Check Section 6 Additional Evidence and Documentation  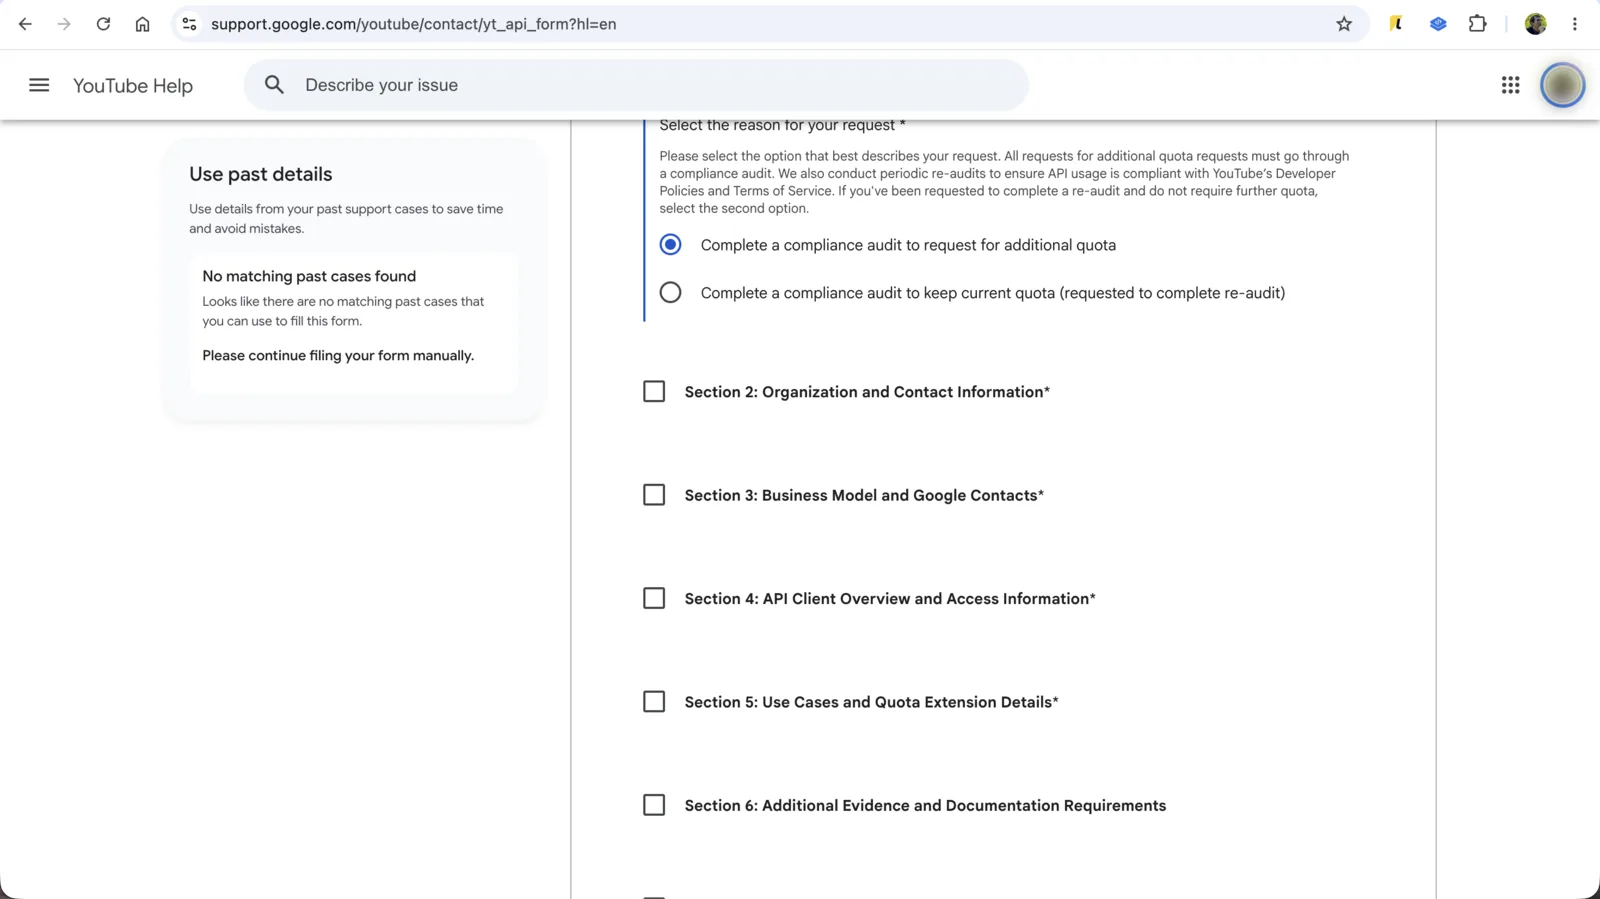(x=654, y=805)
